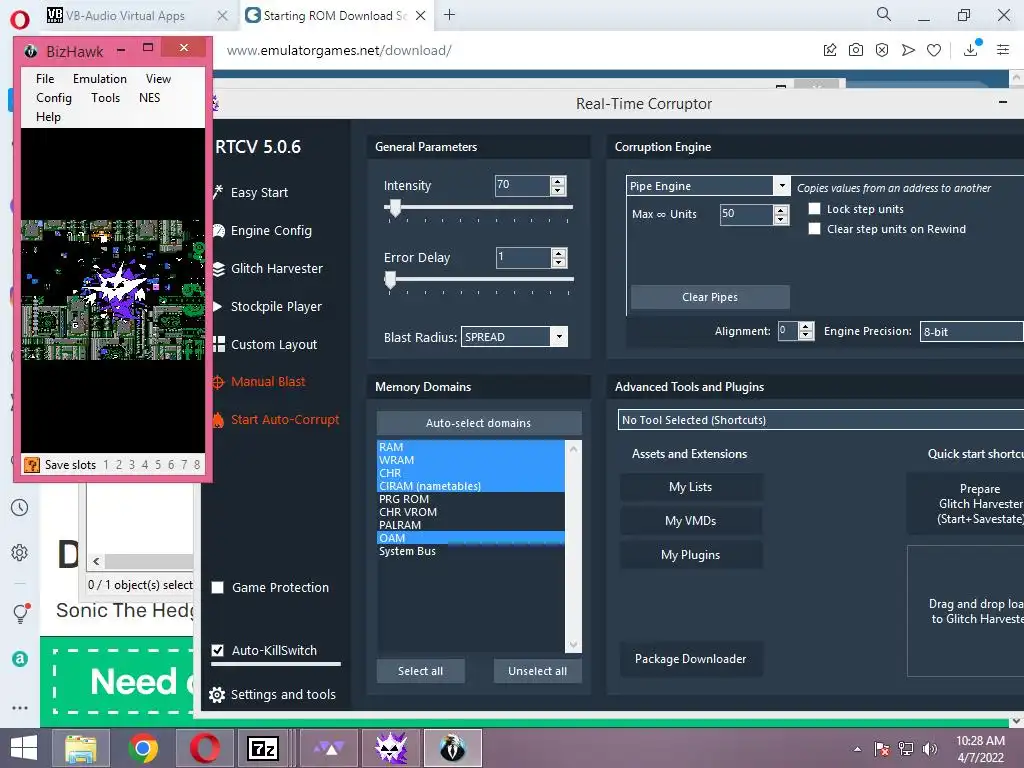Screen dimensions: 1024x768
Task: Enable Game Protection checkbox
Action: point(217,587)
